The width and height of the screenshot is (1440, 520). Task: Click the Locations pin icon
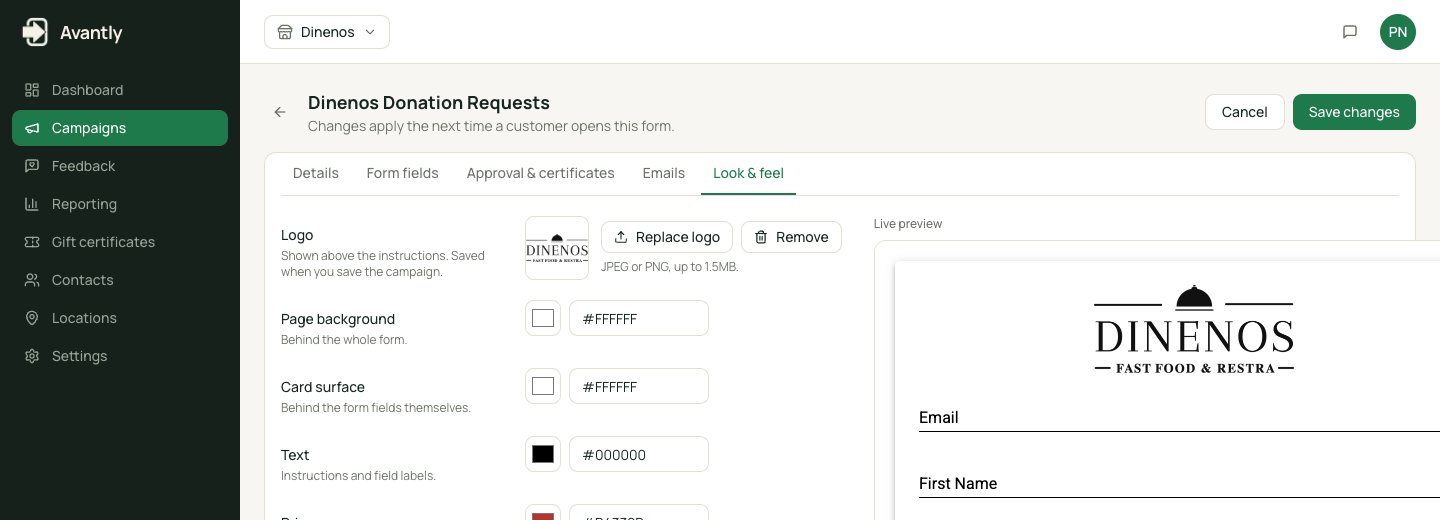32,318
